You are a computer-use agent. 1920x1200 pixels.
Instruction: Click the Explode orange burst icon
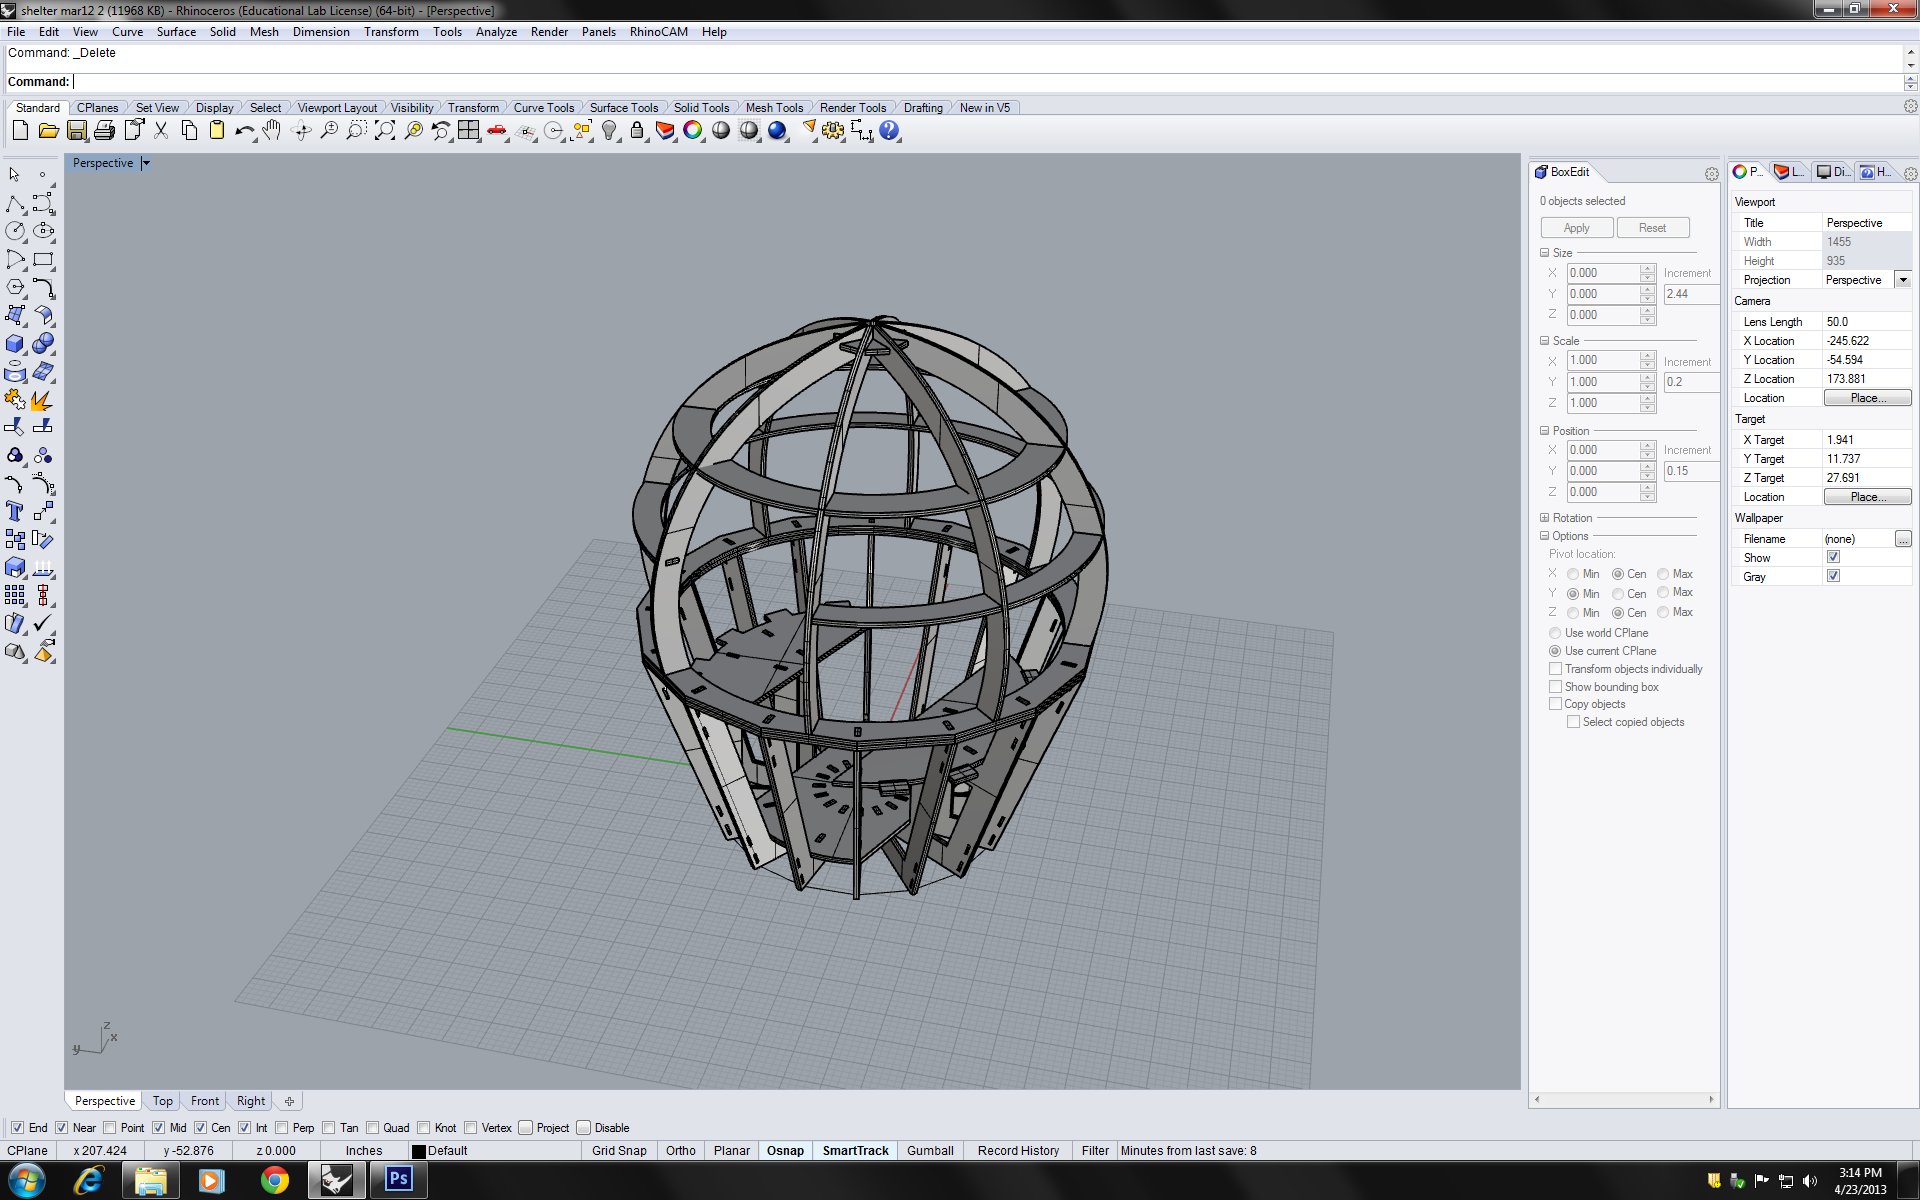coord(43,400)
